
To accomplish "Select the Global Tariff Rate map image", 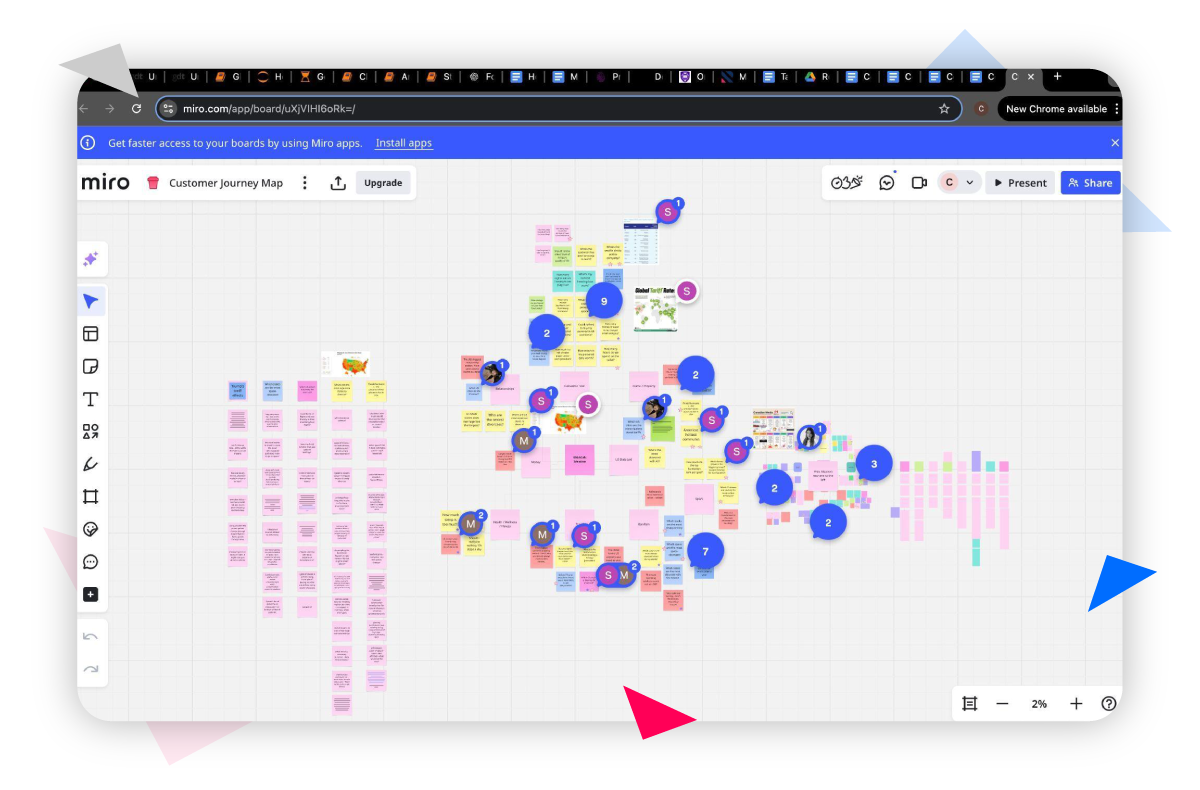I will pyautogui.click(x=656, y=308).
